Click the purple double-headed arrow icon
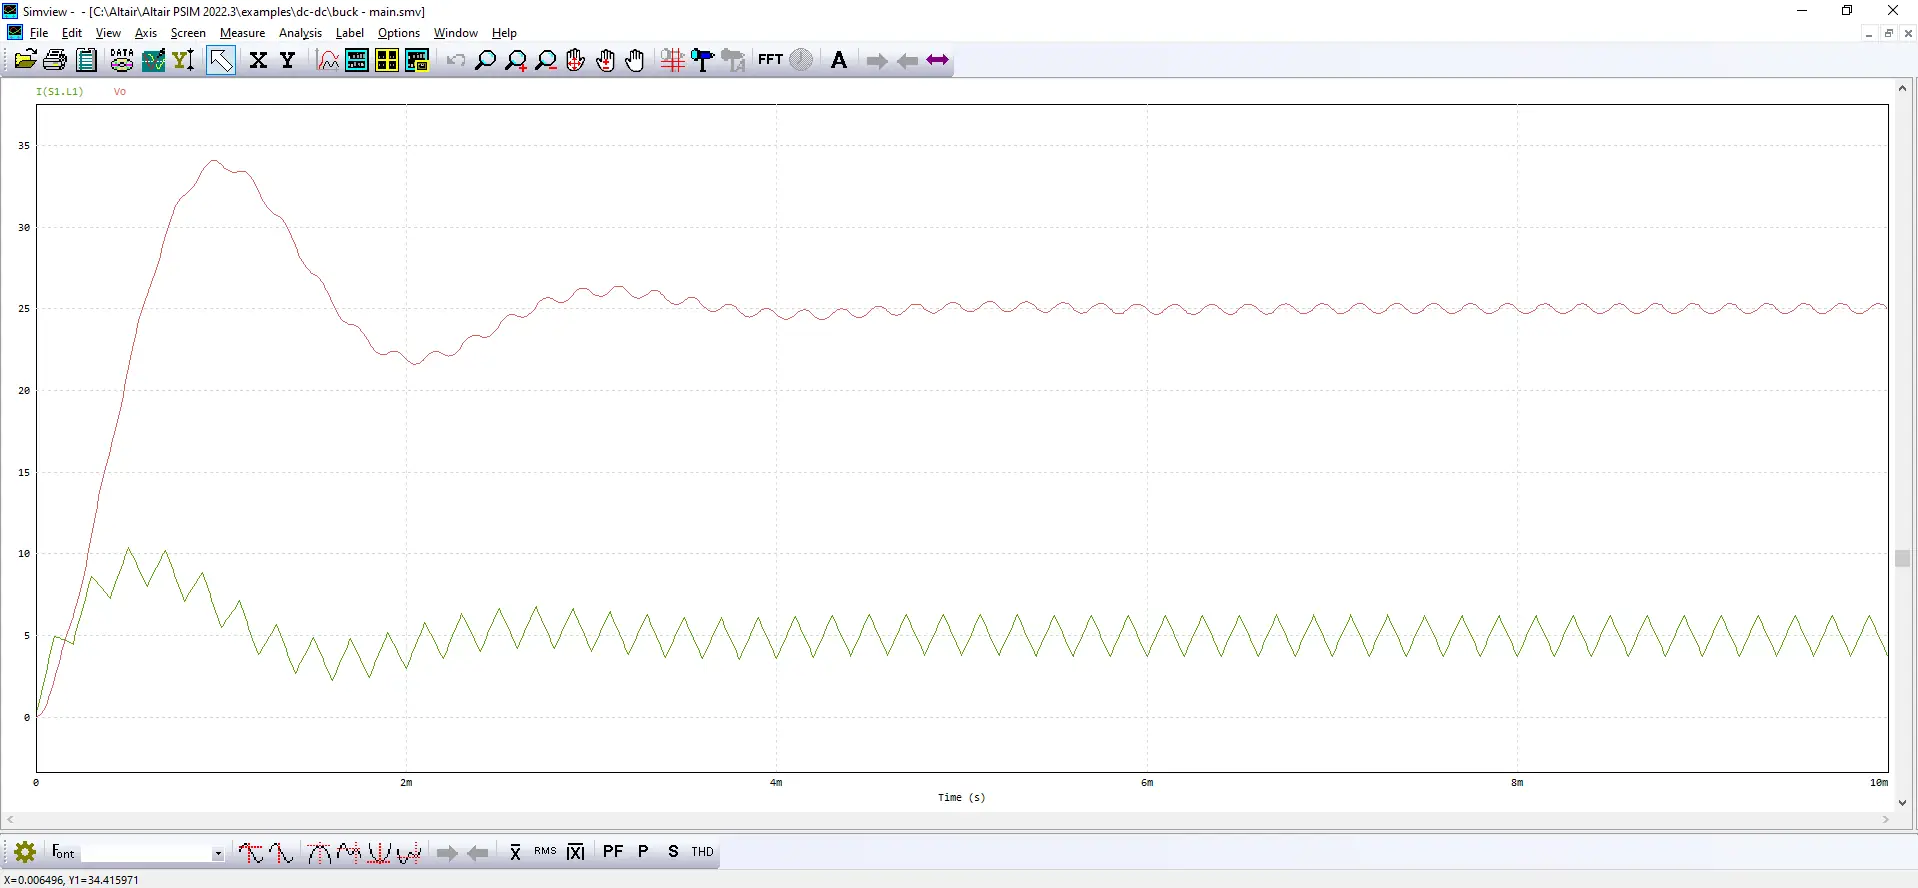The width and height of the screenshot is (1918, 888). tap(937, 61)
